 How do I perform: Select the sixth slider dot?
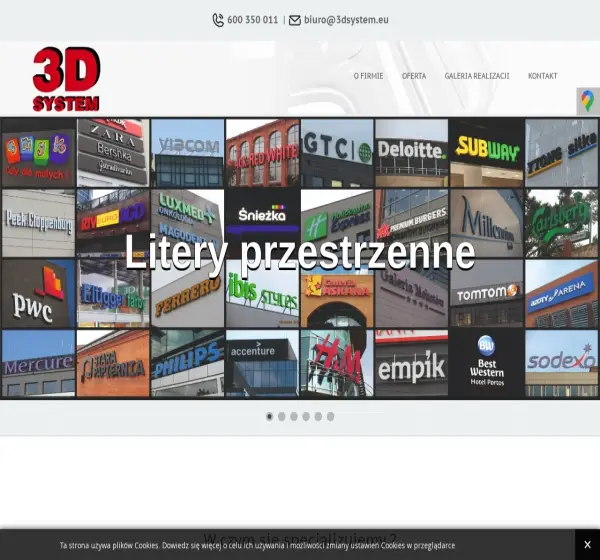click(x=331, y=416)
